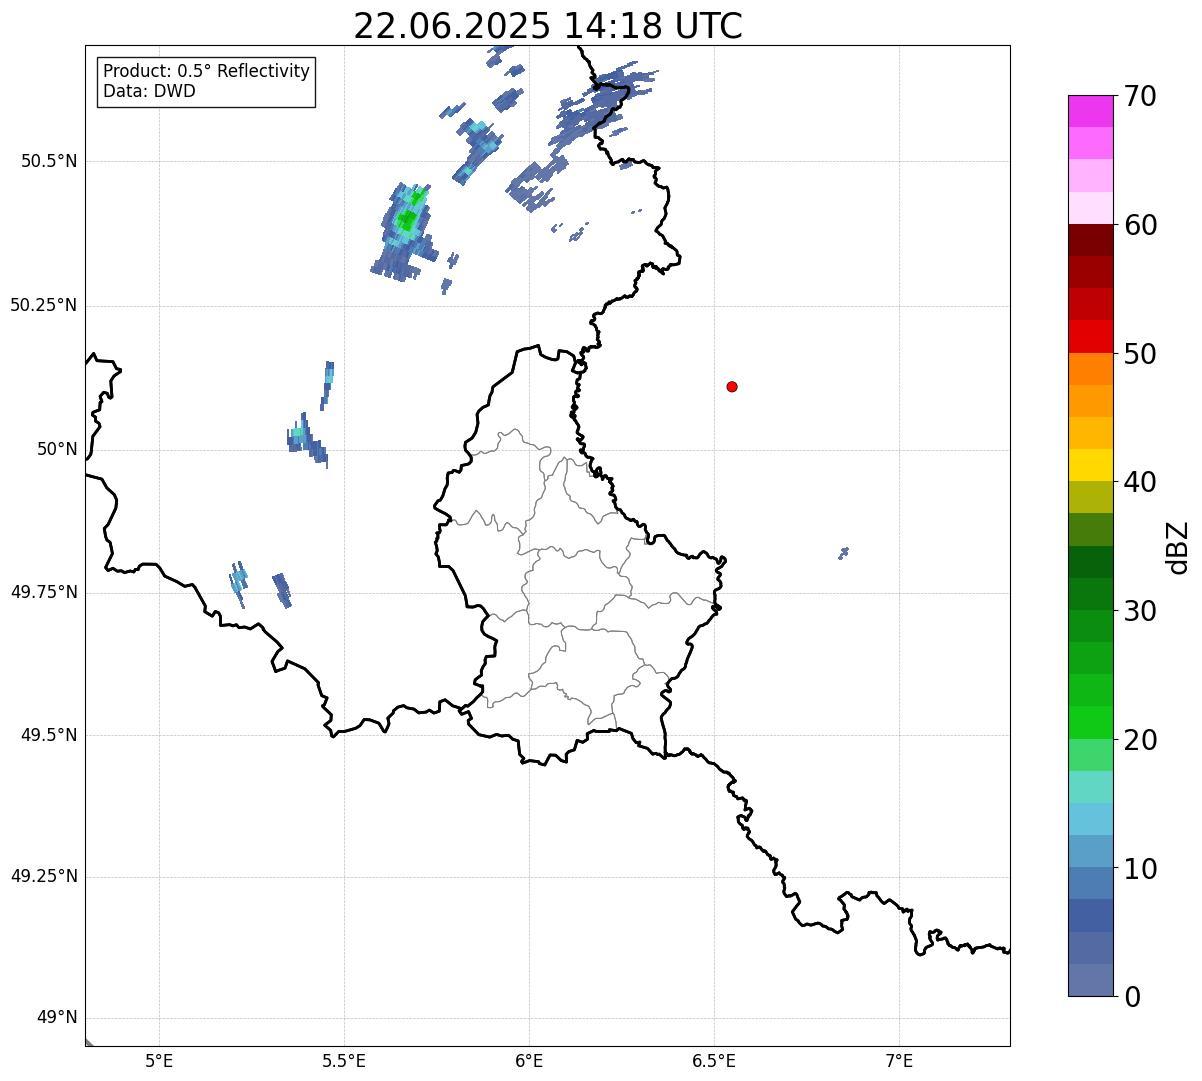Pick the bright green colorbar swatch just above 20 dBZ
This screenshot has width=1202, height=1081.
(x=1090, y=723)
